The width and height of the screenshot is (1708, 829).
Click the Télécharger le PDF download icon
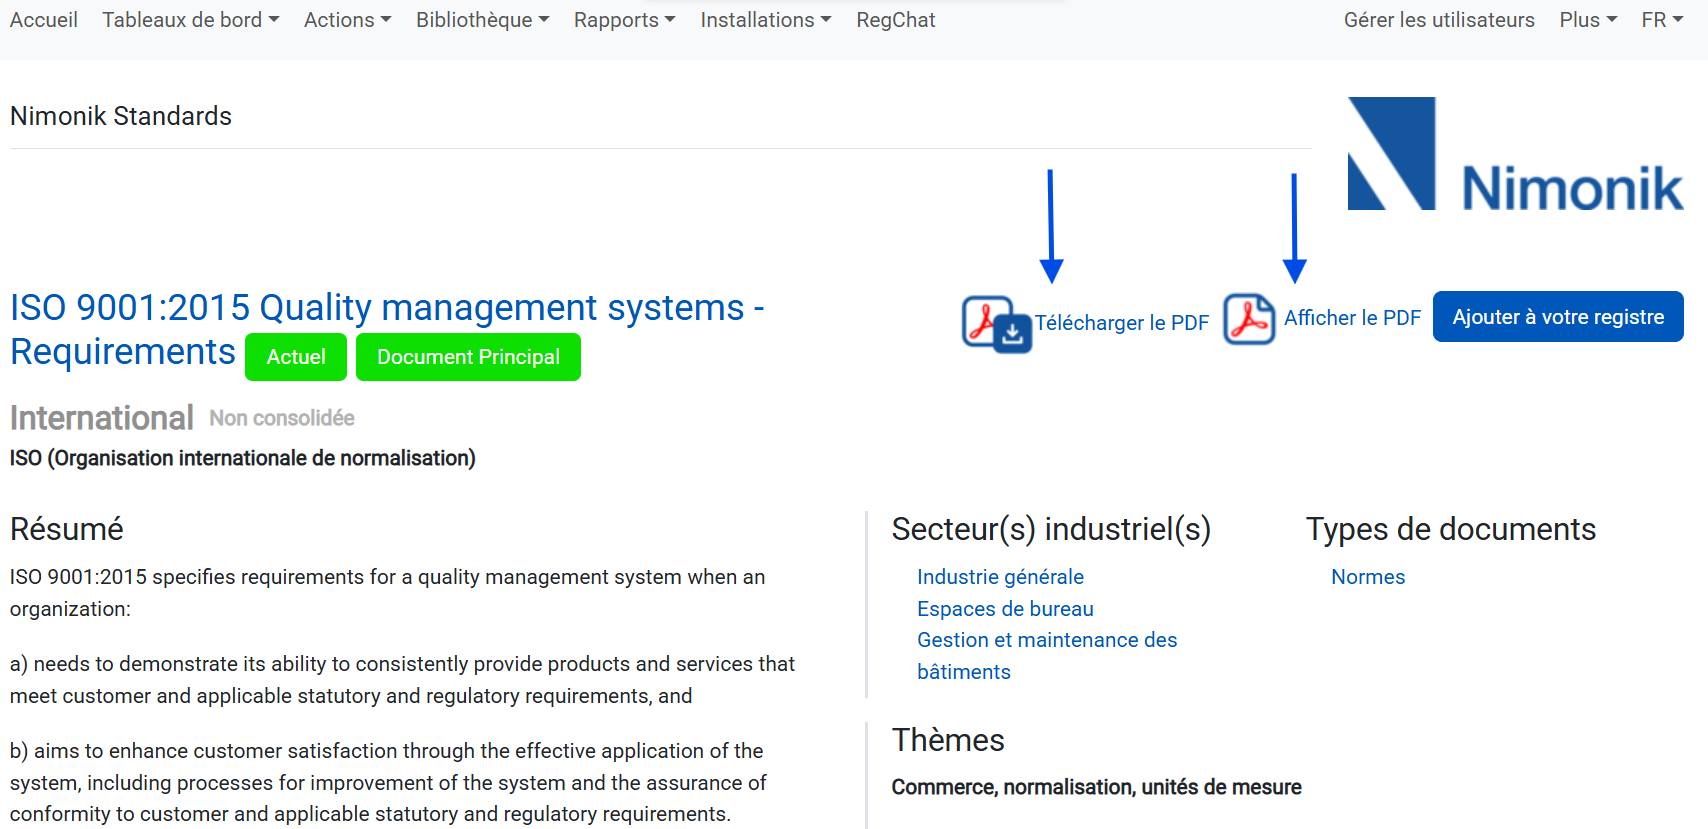[997, 324]
